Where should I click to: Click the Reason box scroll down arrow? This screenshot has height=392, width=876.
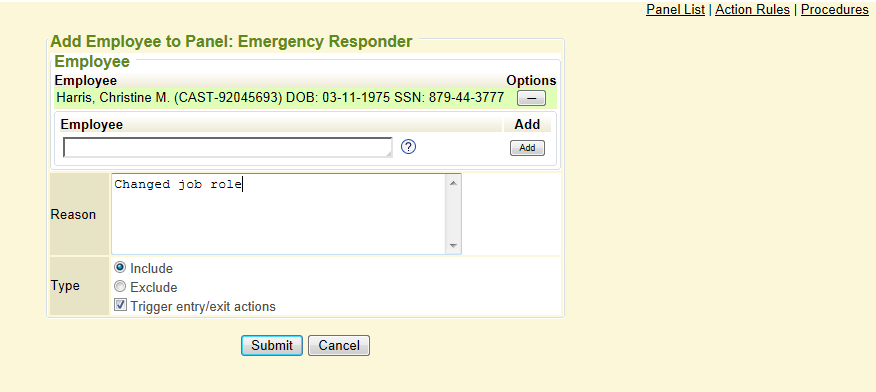453,246
